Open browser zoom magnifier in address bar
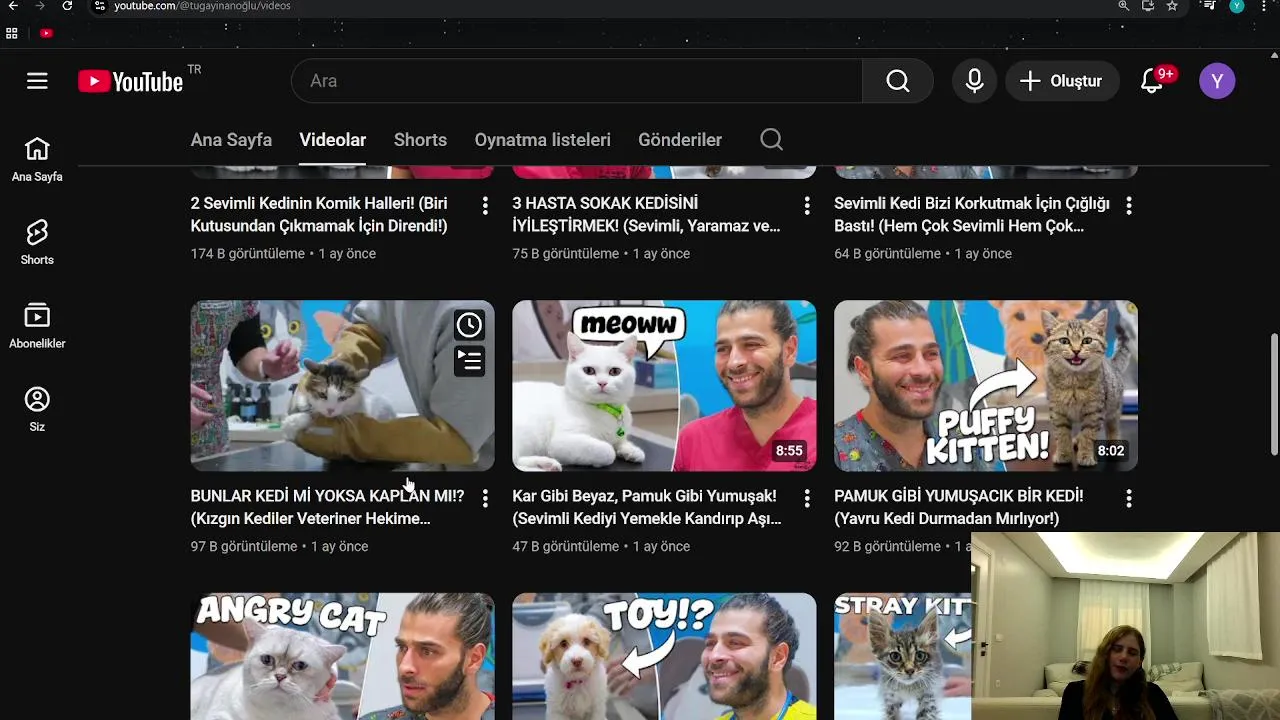This screenshot has height=720, width=1280. pos(1124,6)
